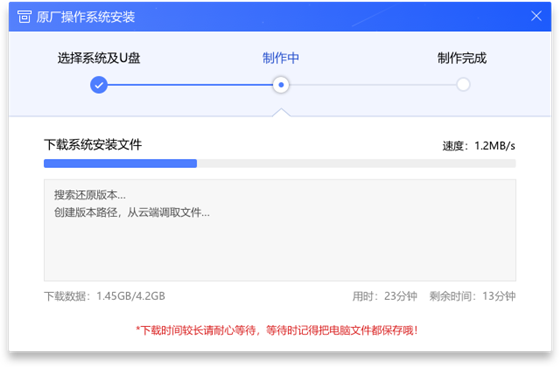Click the 用时: 23分钟 text

(385, 296)
